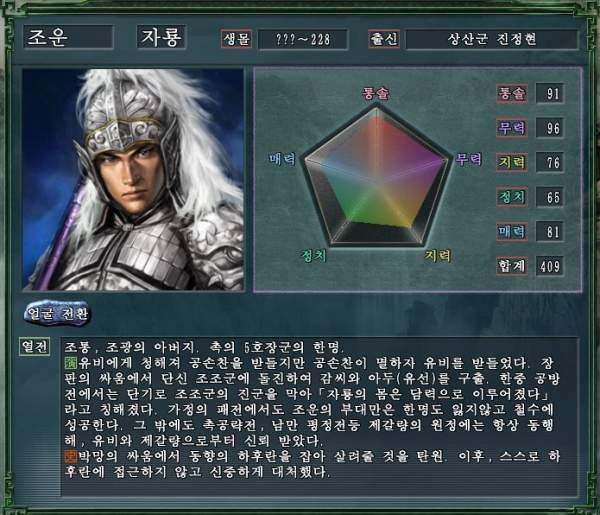Click the 매력 stat label in list

(512, 231)
